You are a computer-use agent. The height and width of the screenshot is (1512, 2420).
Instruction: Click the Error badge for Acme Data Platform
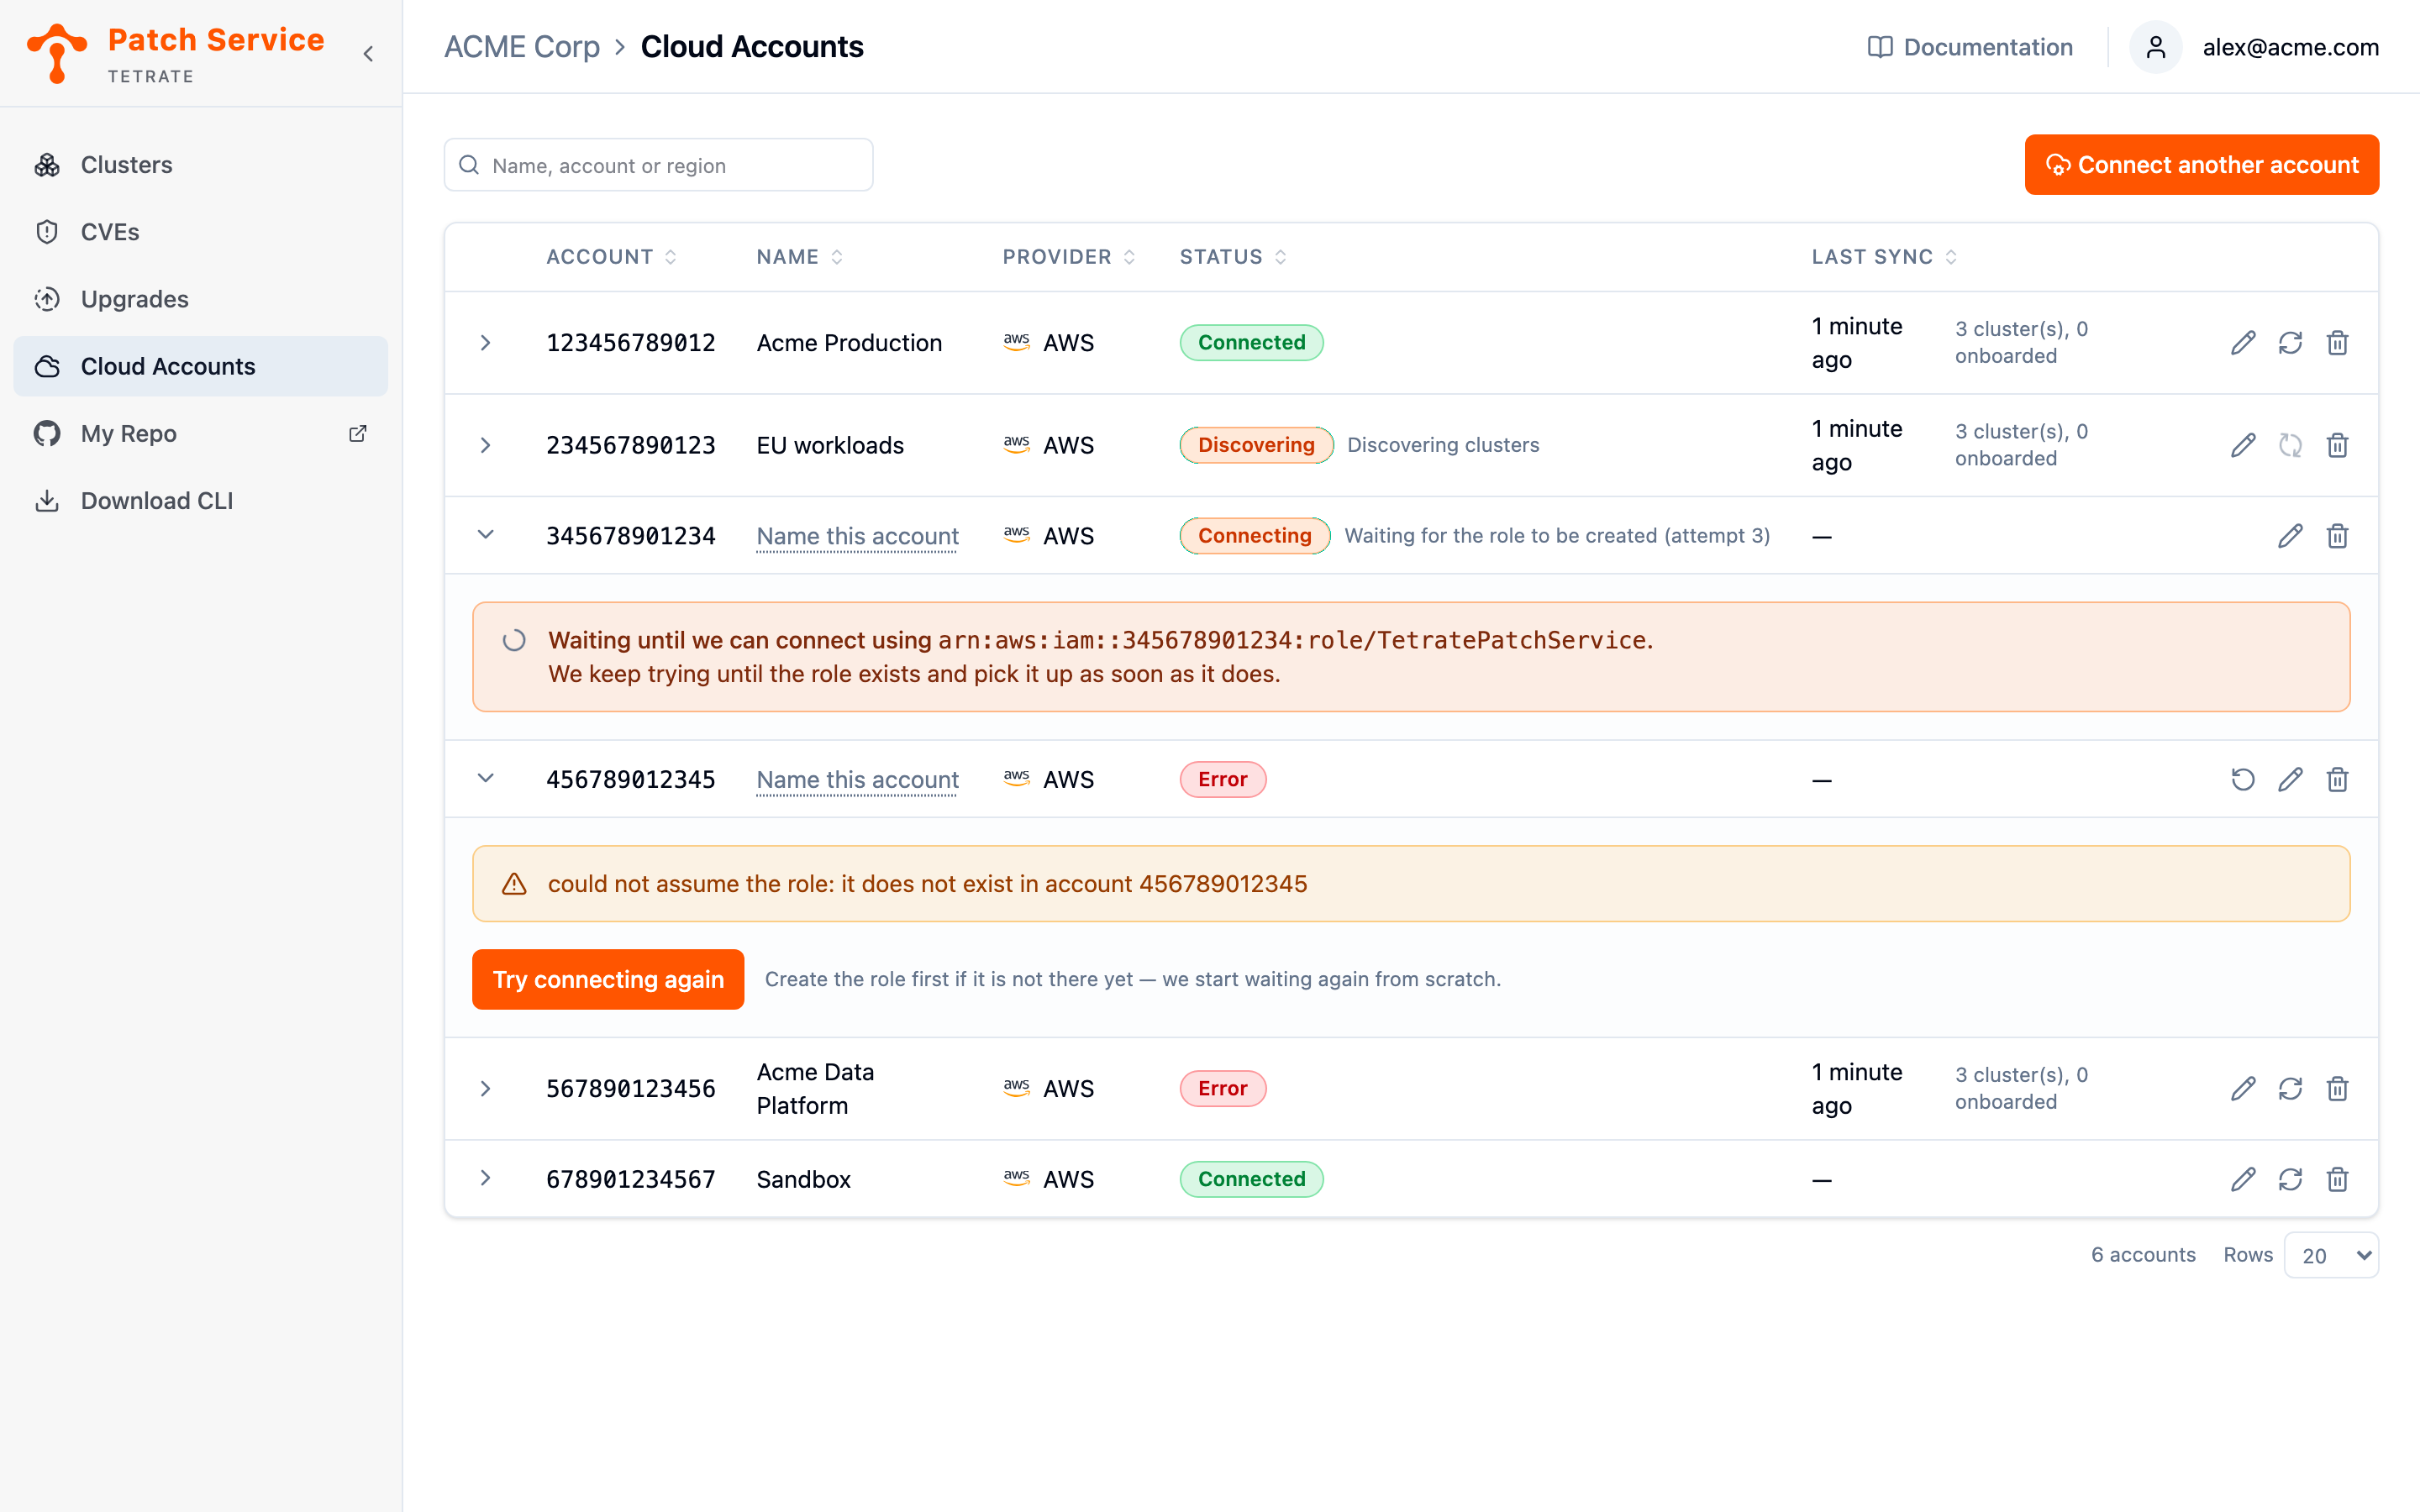click(1222, 1088)
